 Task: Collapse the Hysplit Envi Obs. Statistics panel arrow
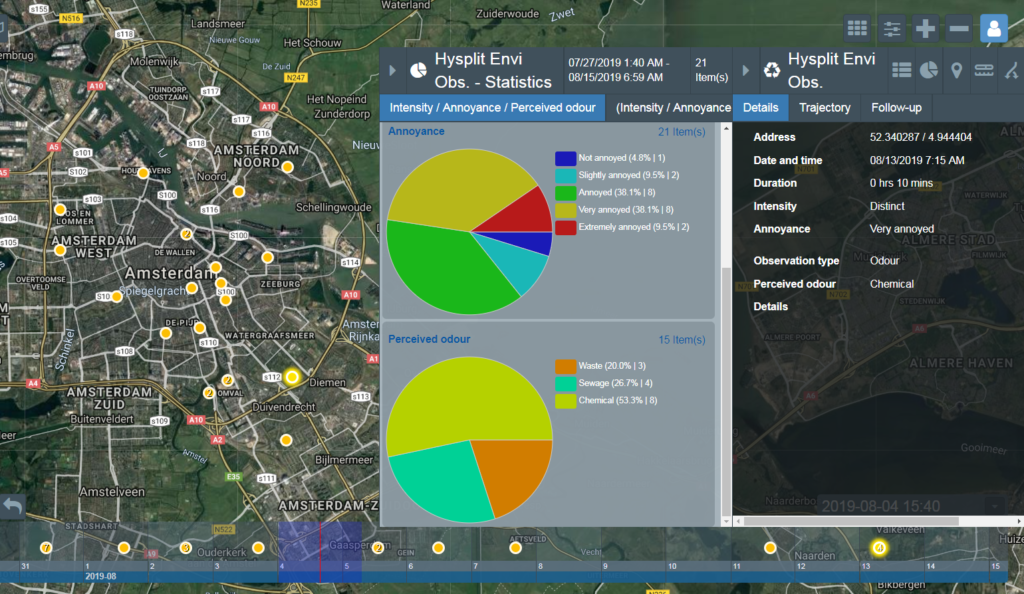click(x=392, y=70)
